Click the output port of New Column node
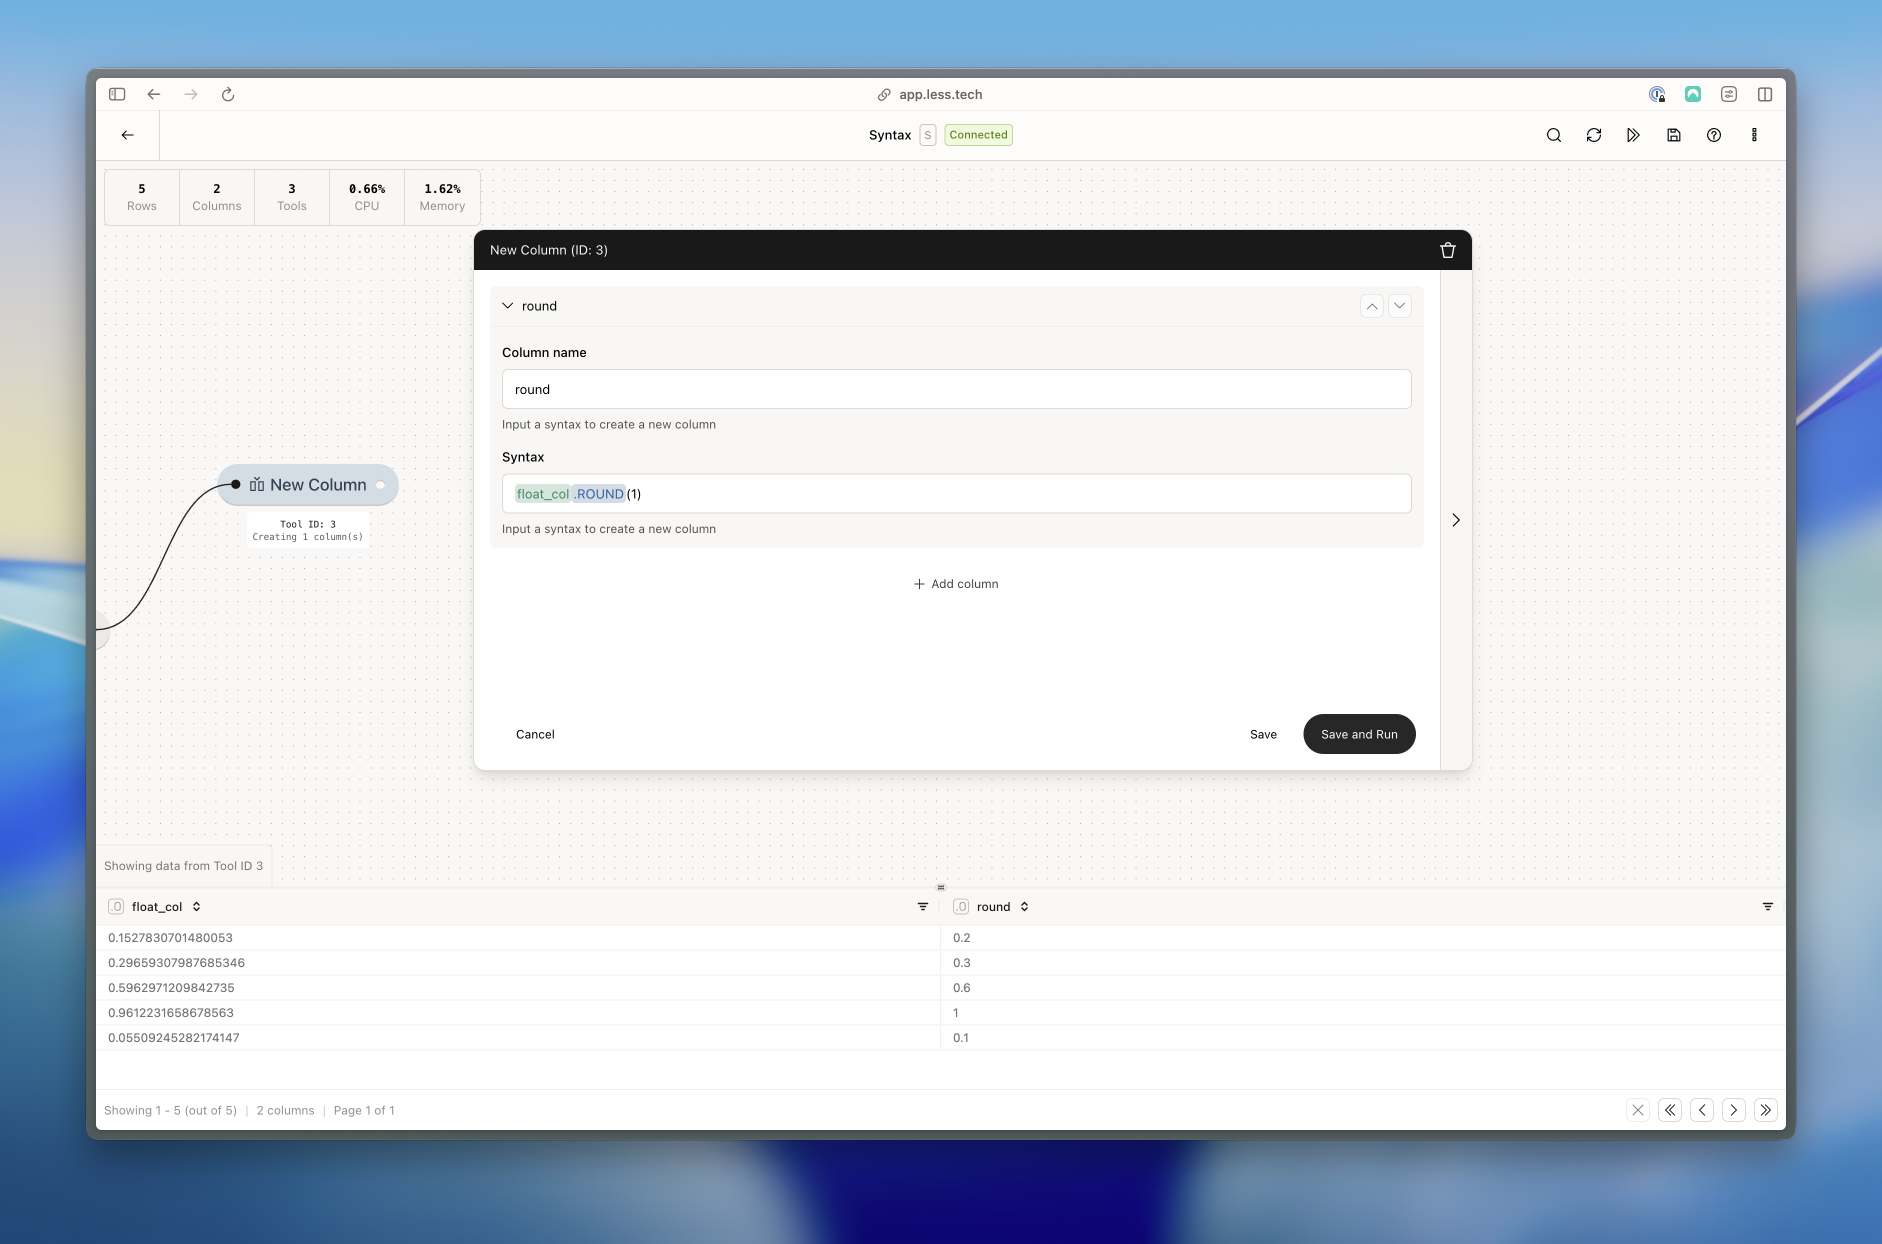The image size is (1882, 1244). pyautogui.click(x=380, y=485)
